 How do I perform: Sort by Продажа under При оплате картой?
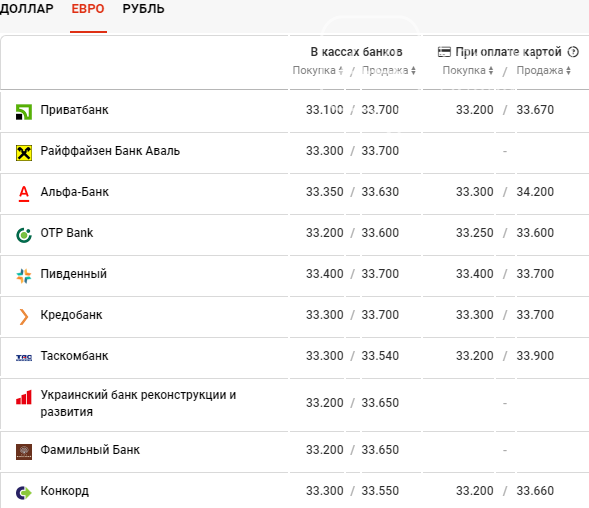[543, 70]
